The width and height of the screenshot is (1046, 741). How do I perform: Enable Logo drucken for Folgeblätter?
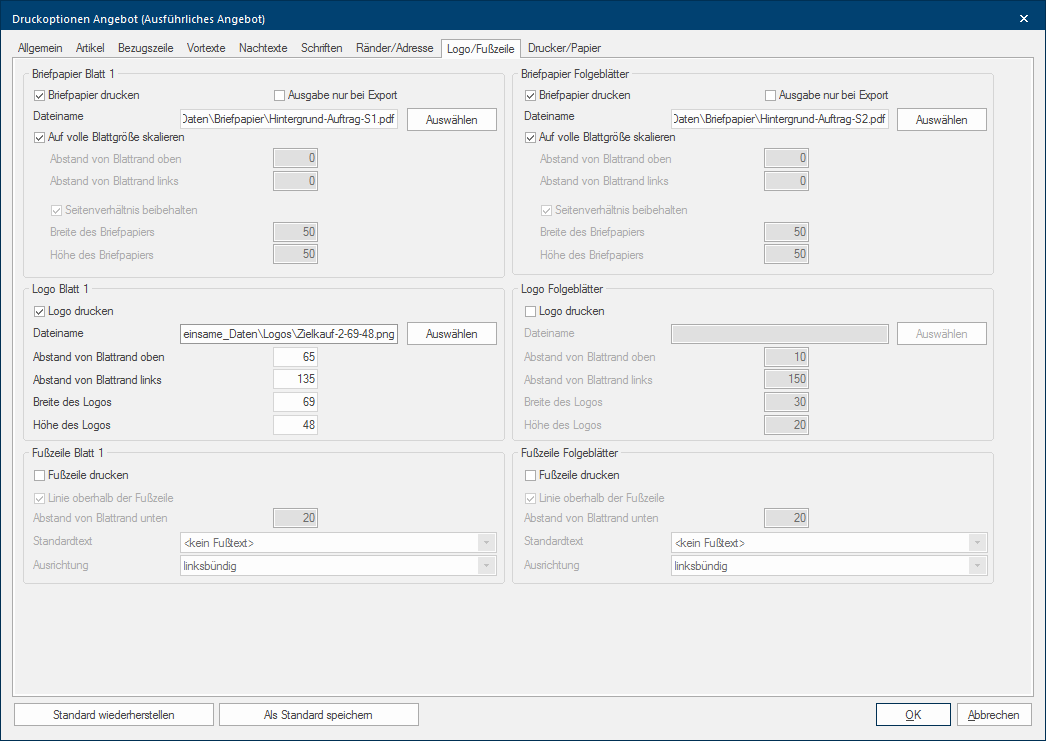pyautogui.click(x=531, y=311)
